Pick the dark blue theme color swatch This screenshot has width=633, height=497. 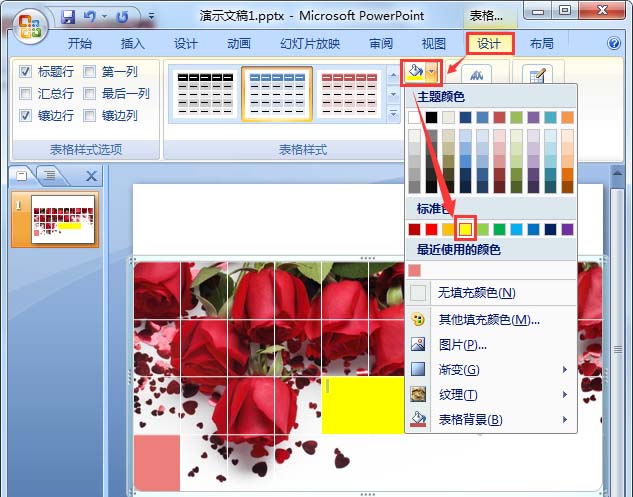(465, 117)
